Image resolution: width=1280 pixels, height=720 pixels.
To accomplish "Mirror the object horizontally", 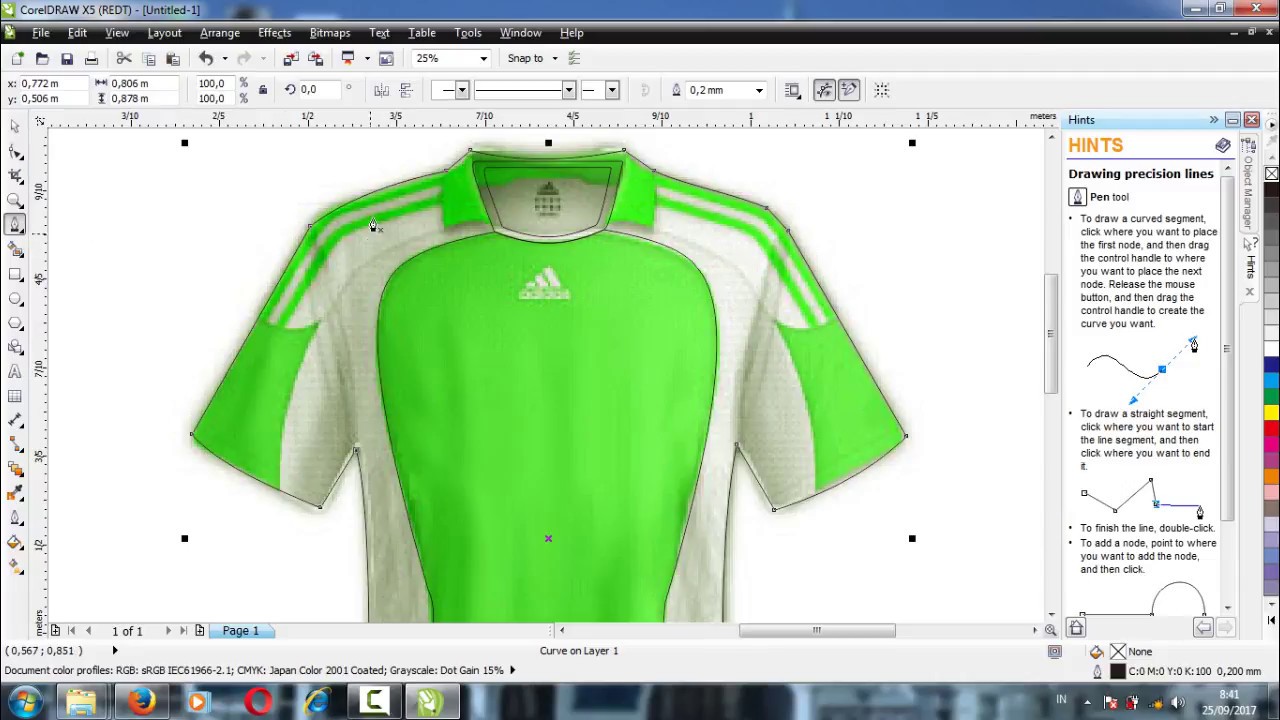I will coord(381,90).
